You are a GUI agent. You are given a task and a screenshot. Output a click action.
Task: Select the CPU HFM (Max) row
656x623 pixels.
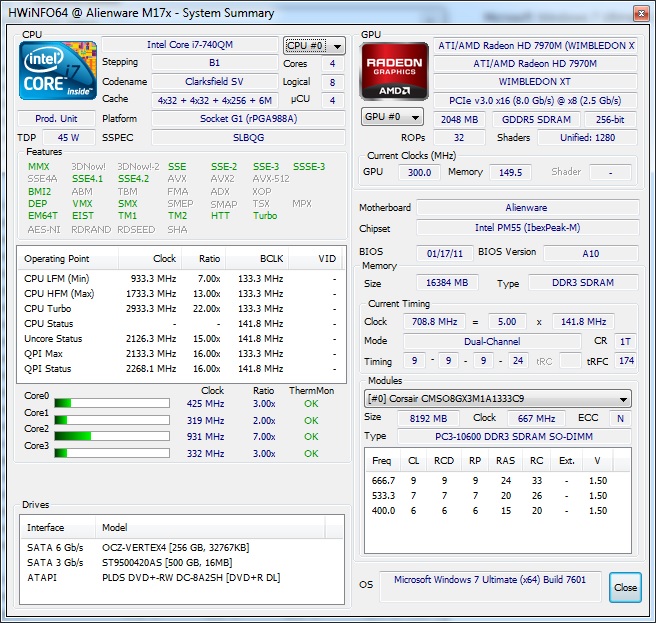click(181, 294)
